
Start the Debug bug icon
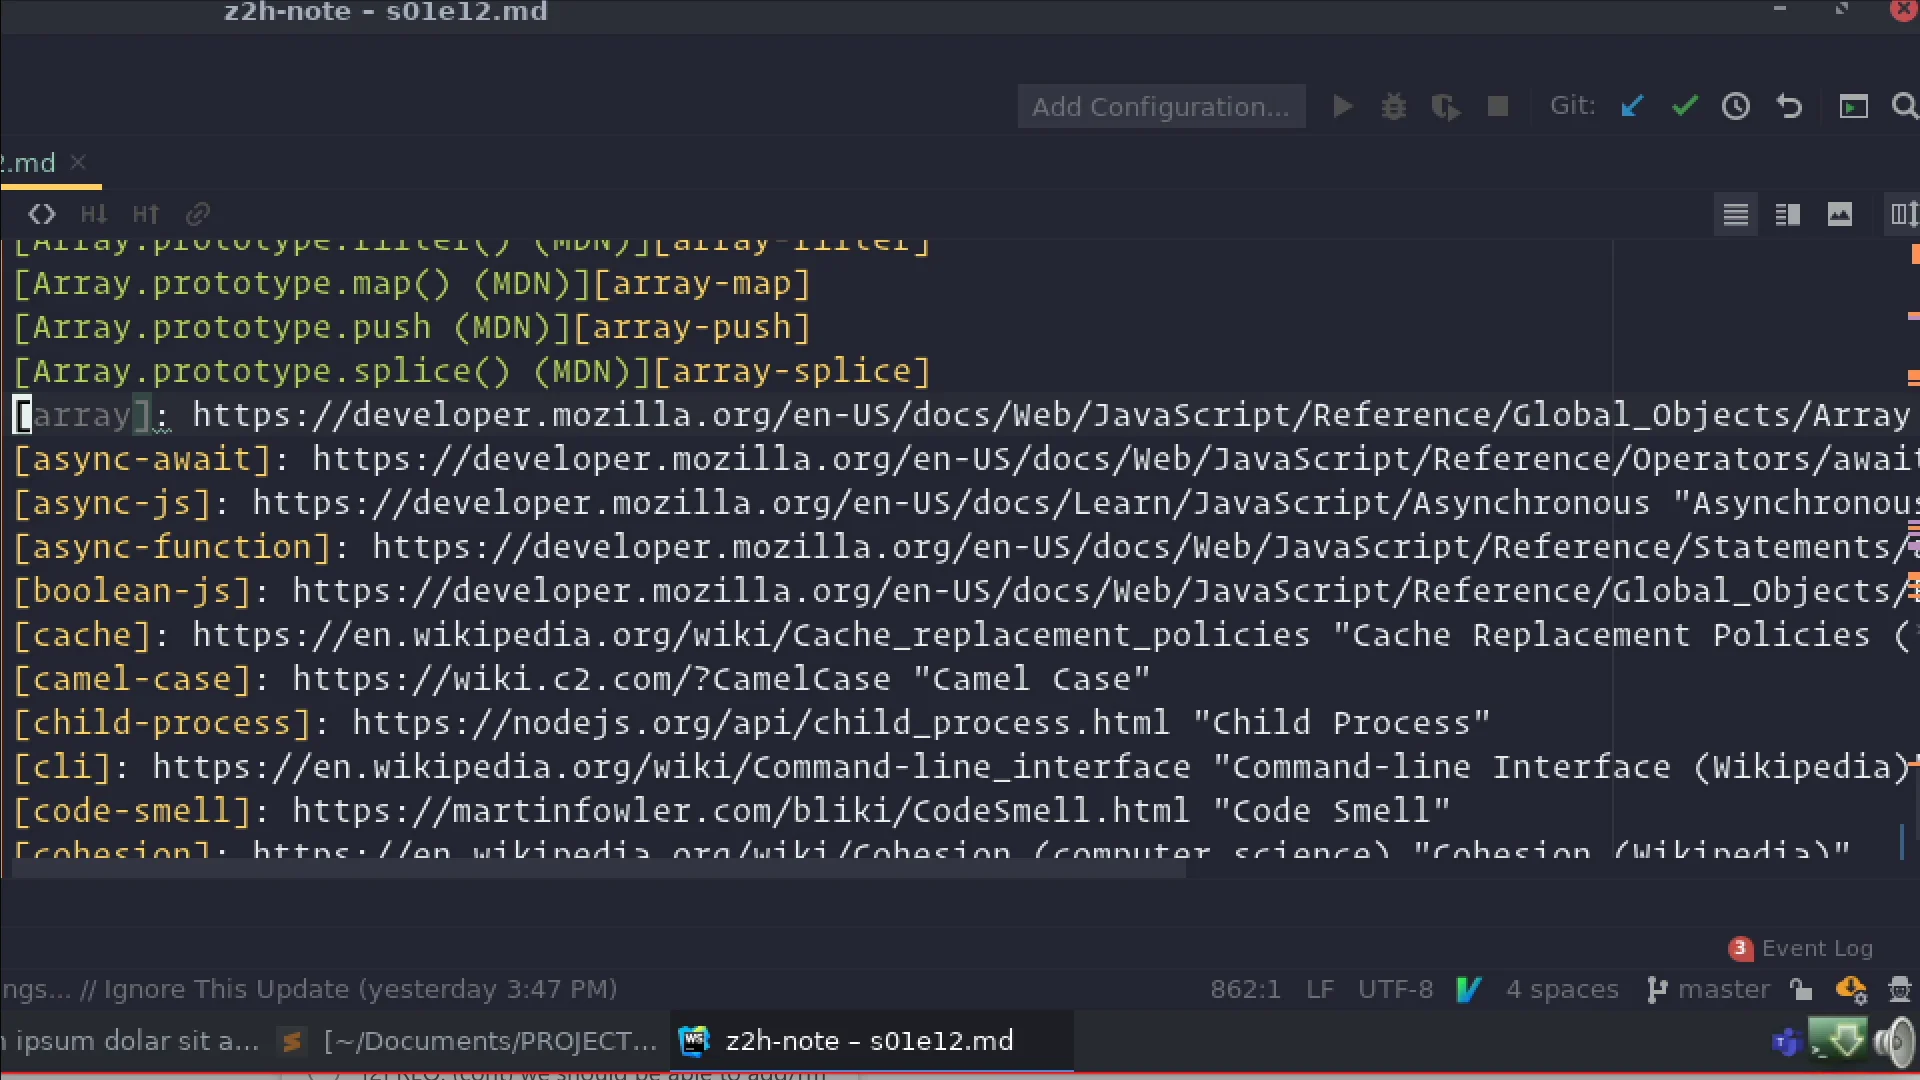pyautogui.click(x=1394, y=106)
